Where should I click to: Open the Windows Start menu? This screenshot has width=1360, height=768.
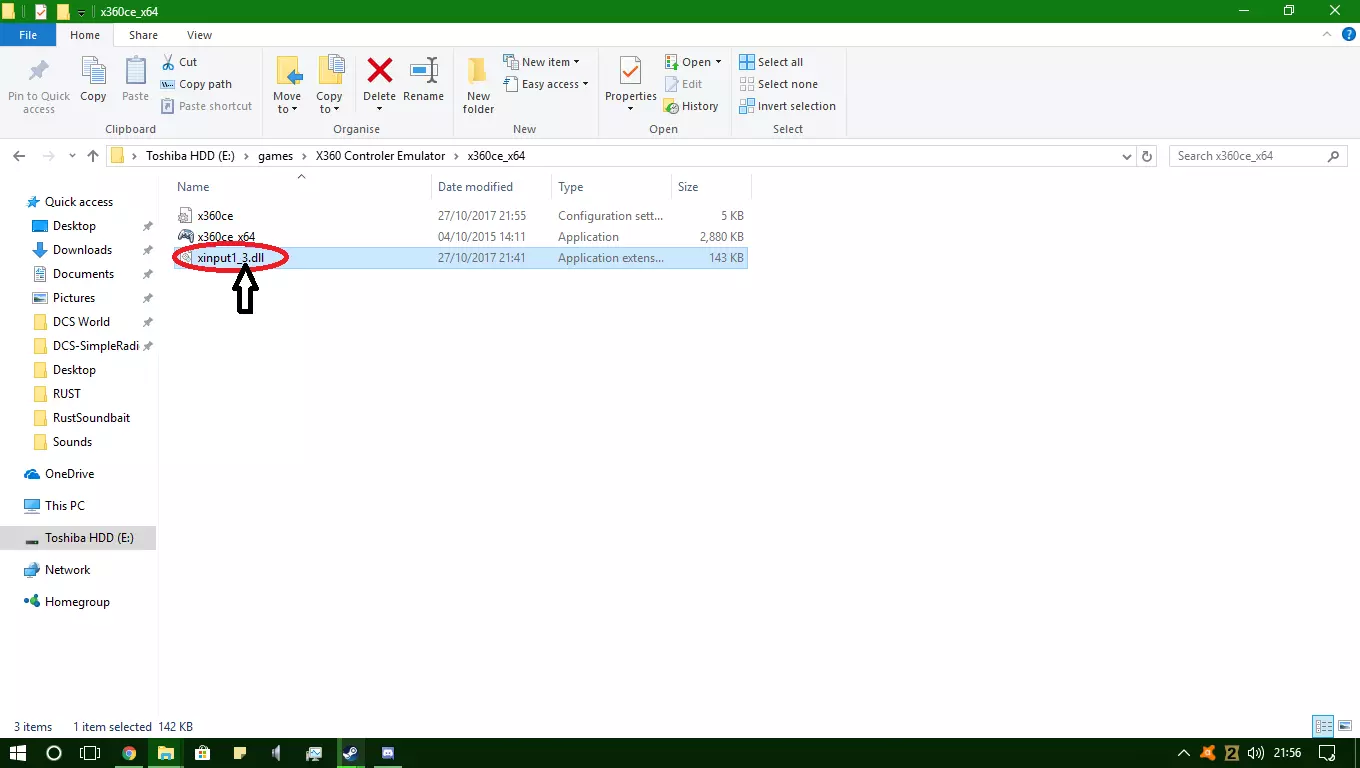point(18,753)
